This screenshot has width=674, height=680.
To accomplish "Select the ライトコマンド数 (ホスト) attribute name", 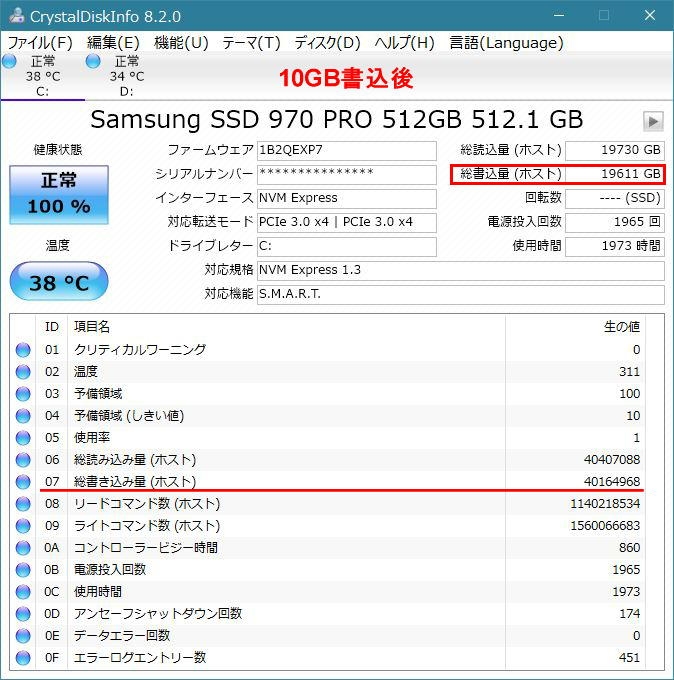I will pos(147,526).
